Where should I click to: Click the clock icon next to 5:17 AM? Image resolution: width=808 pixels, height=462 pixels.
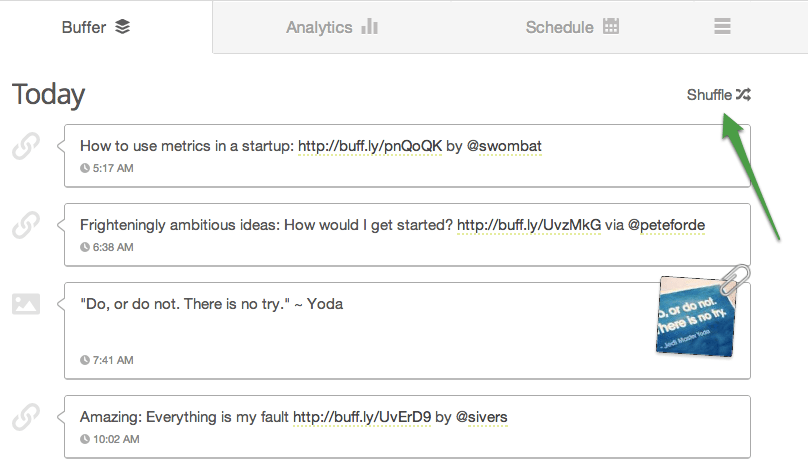pyautogui.click(x=85, y=168)
